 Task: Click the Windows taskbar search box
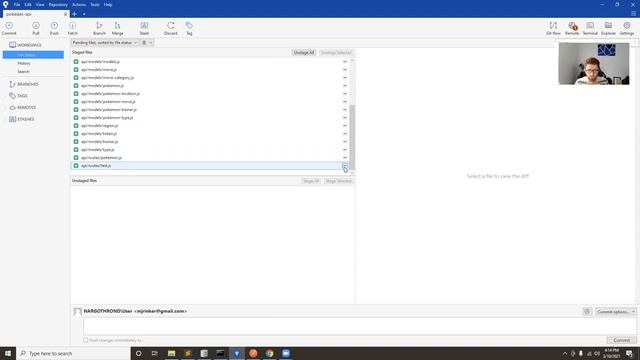tap(73, 353)
